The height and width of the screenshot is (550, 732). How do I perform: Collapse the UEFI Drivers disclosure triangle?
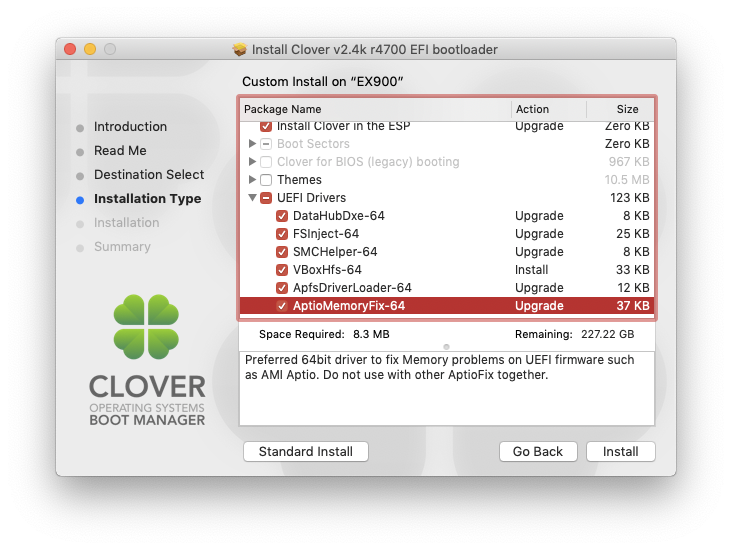point(252,198)
